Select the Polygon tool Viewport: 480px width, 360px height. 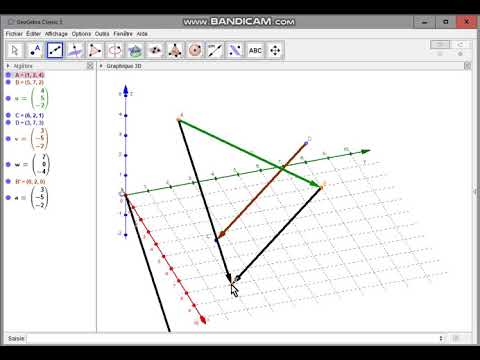(95, 51)
